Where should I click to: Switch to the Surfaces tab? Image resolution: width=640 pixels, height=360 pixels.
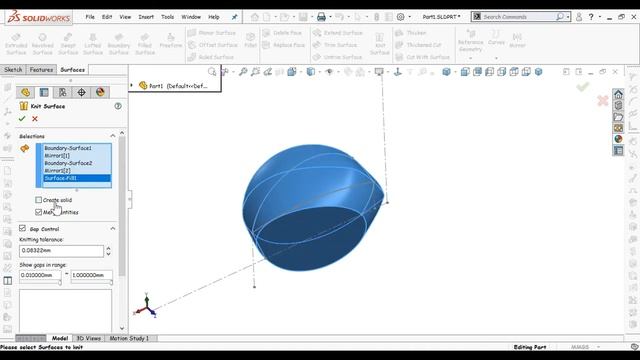tap(73, 70)
